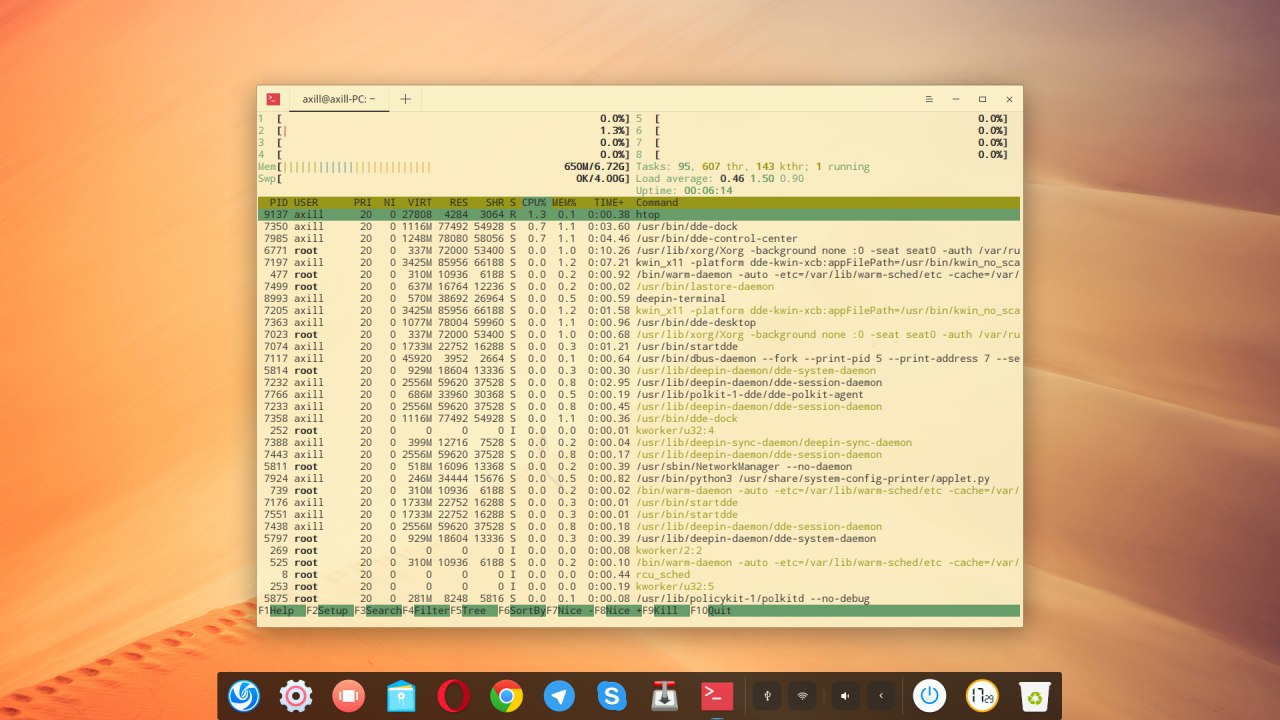Image resolution: width=1280 pixels, height=720 pixels.
Task: Click F7 Nice minus in htop
Action: pos(569,610)
